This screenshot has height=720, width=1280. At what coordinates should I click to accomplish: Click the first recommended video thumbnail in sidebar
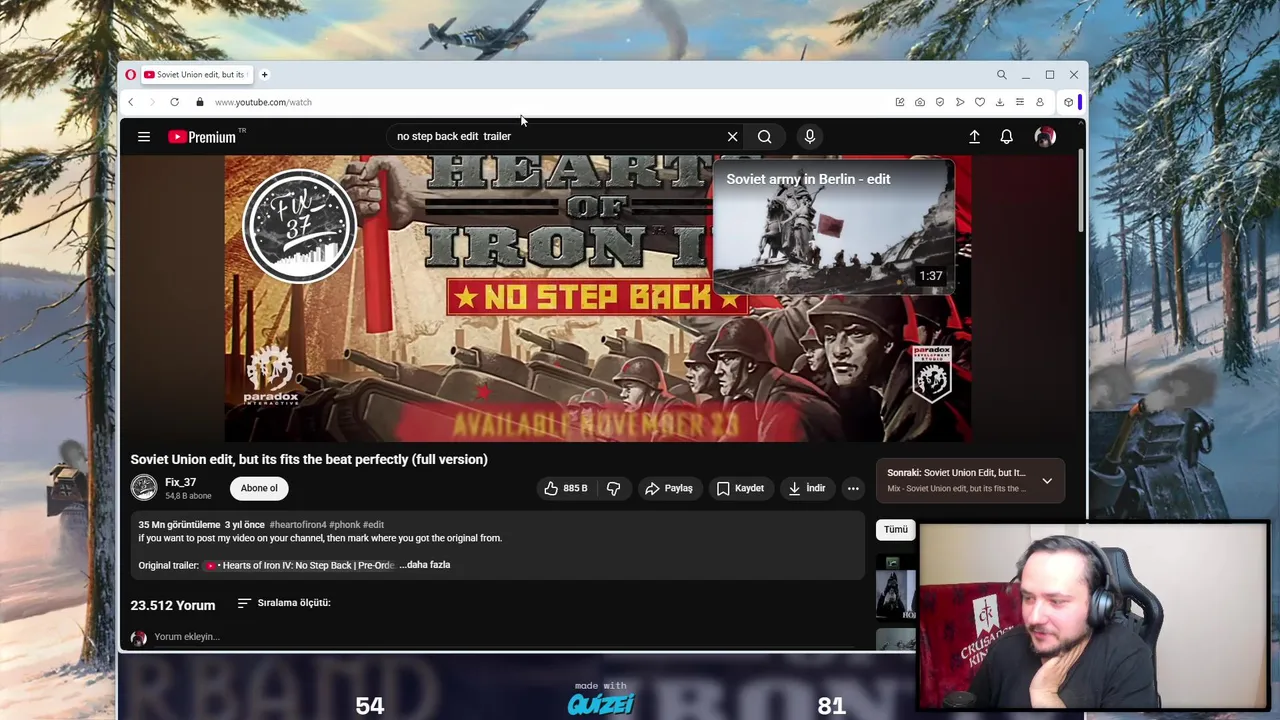tap(896, 587)
